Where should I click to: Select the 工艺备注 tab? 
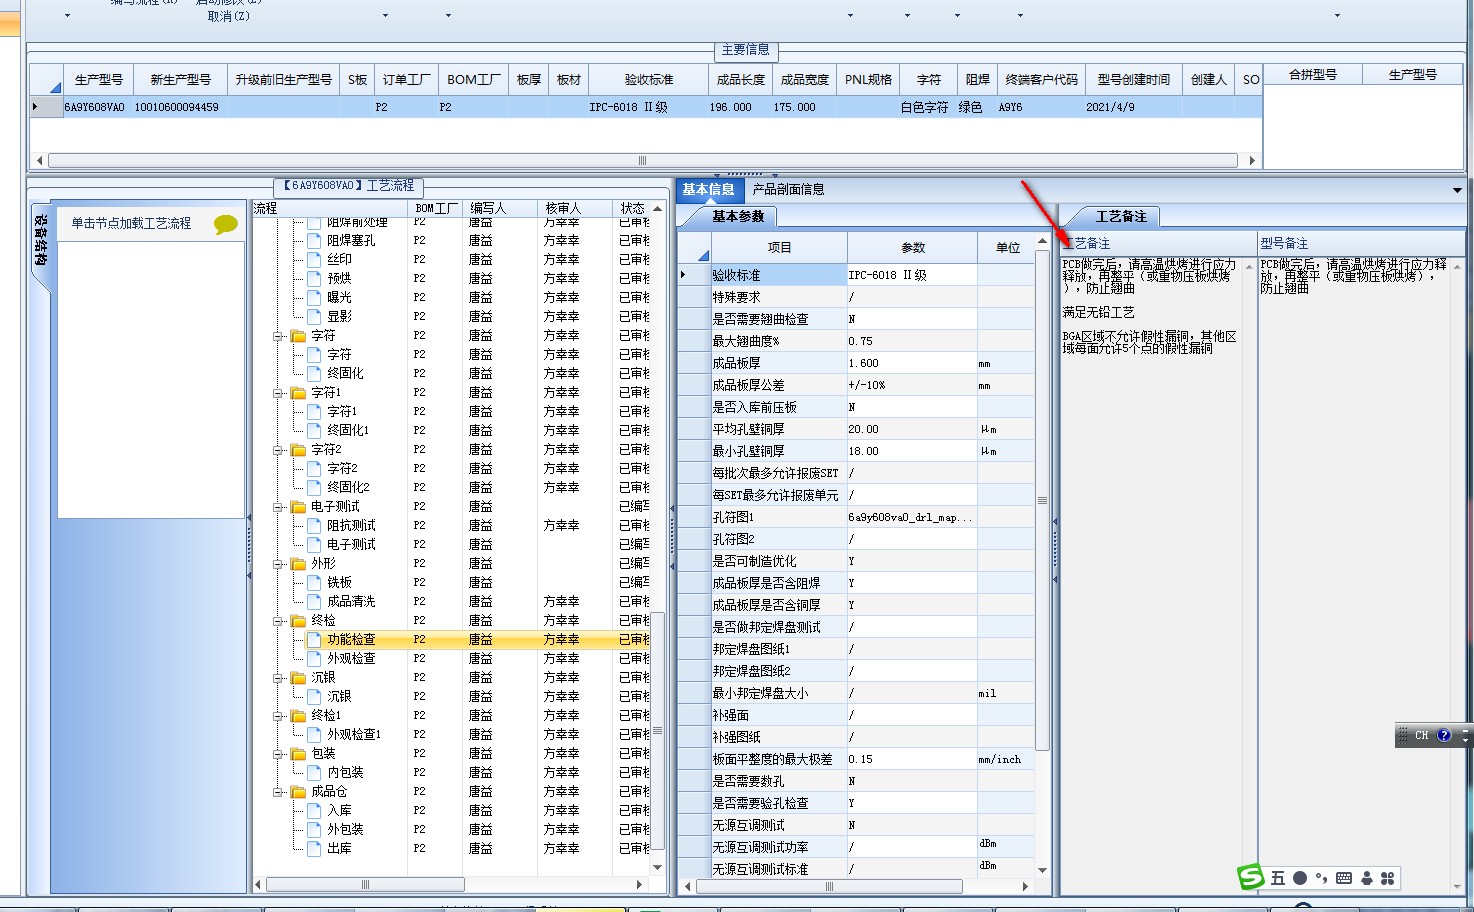[1121, 216]
